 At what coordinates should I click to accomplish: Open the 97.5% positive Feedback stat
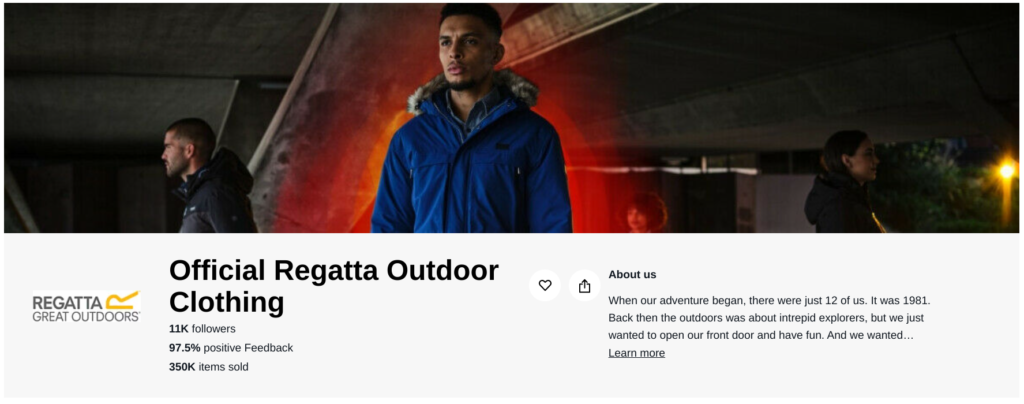pos(231,348)
